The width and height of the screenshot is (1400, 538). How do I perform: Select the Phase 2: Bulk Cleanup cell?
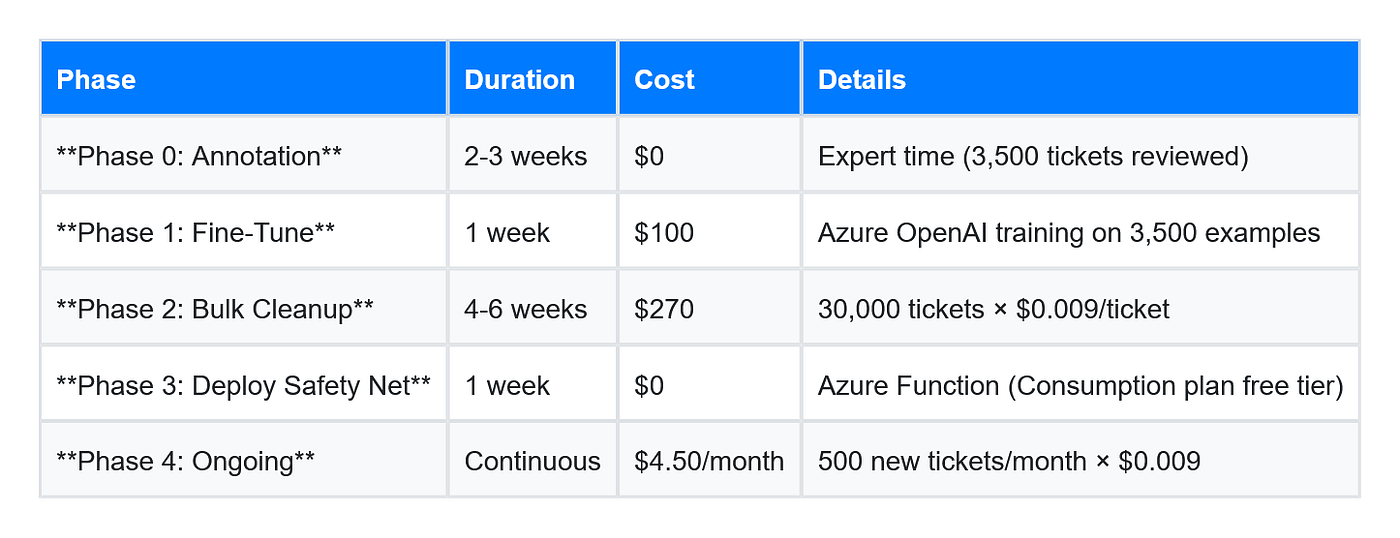pos(244,308)
